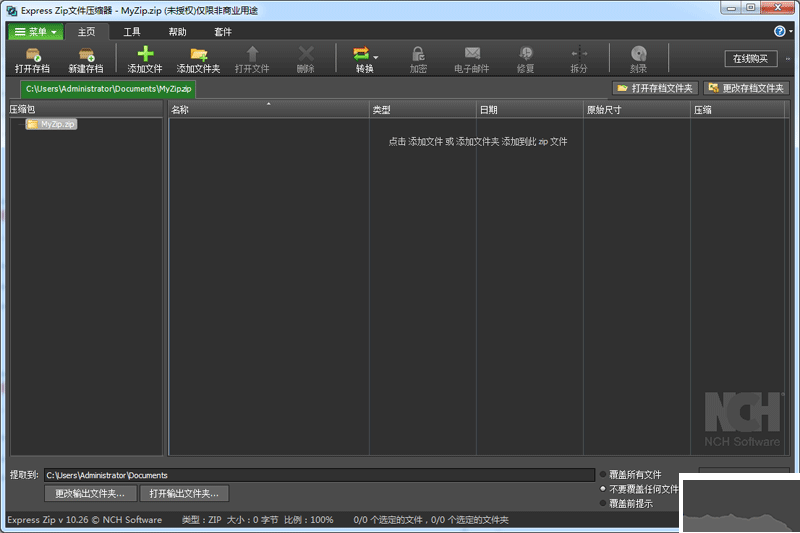Click the green plus 添加文件 icon
Image resolution: width=800 pixels, height=533 pixels.
[x=145, y=54]
